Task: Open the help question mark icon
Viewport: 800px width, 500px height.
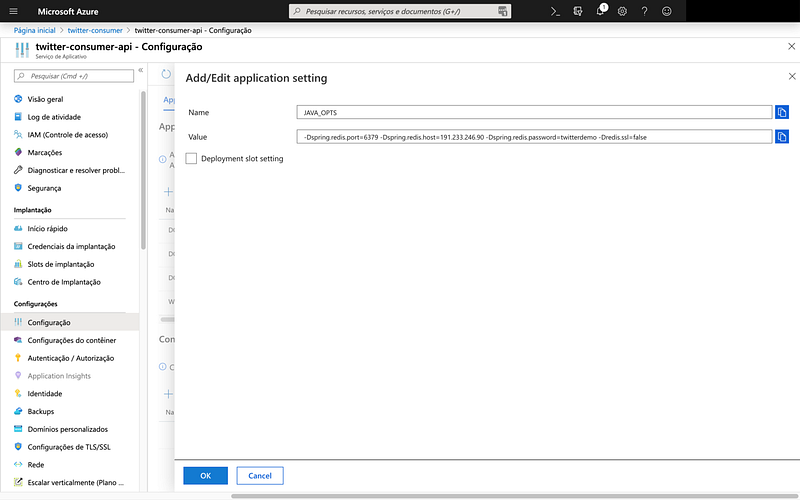Action: (x=644, y=11)
